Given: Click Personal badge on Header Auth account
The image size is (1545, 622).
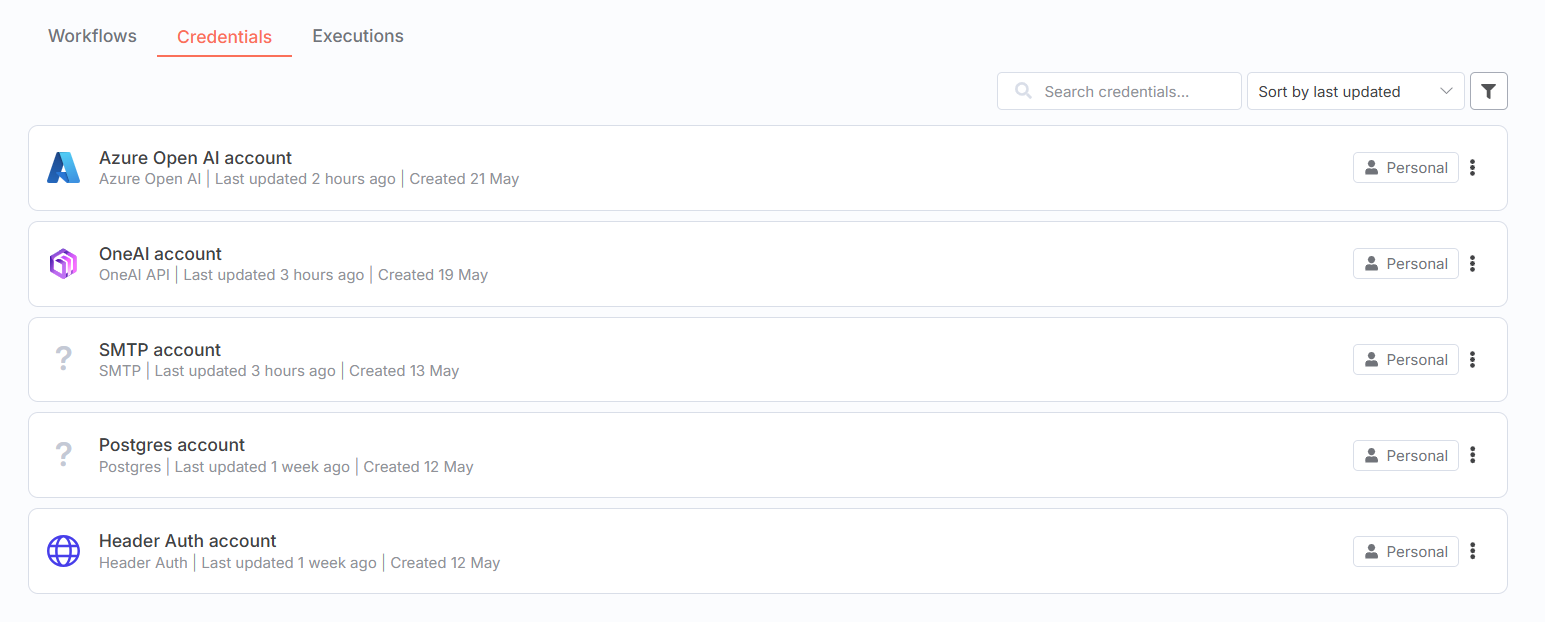Looking at the screenshot, I should click(1405, 551).
